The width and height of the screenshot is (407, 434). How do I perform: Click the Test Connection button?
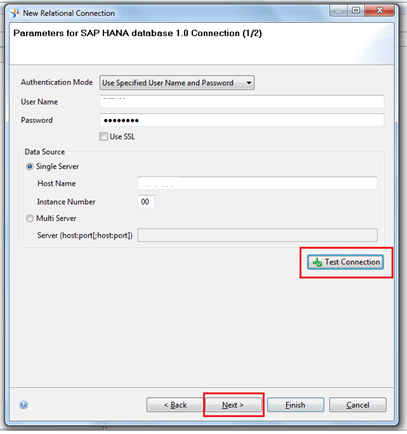(x=345, y=262)
